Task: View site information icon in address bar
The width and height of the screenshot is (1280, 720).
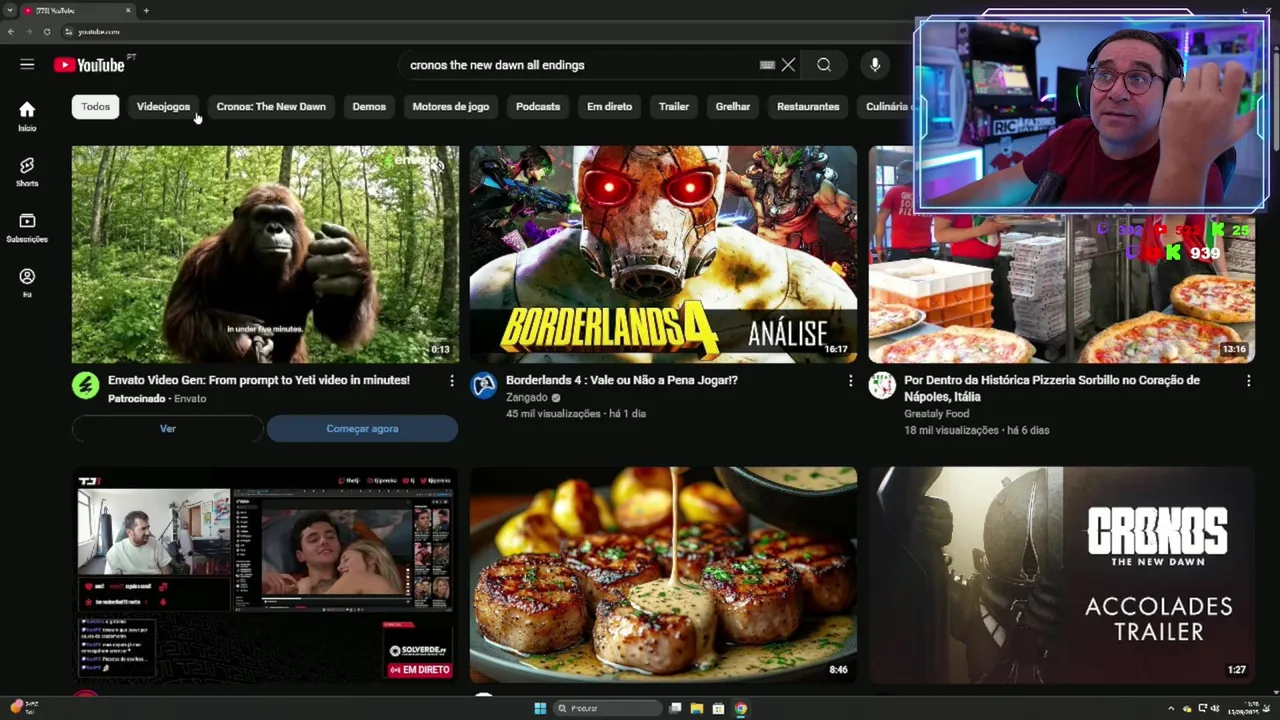Action: [x=68, y=32]
